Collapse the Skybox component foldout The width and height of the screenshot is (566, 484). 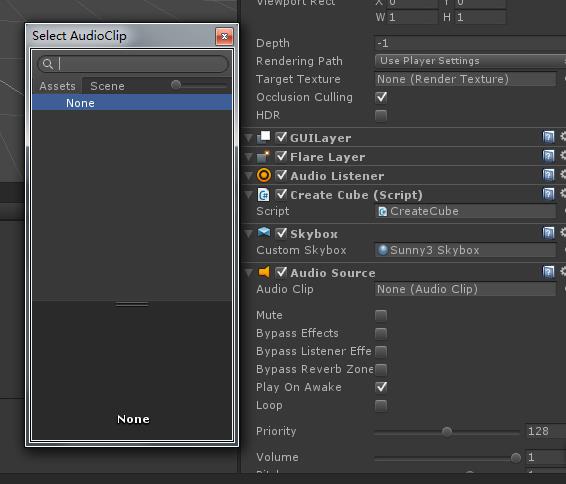(x=249, y=234)
